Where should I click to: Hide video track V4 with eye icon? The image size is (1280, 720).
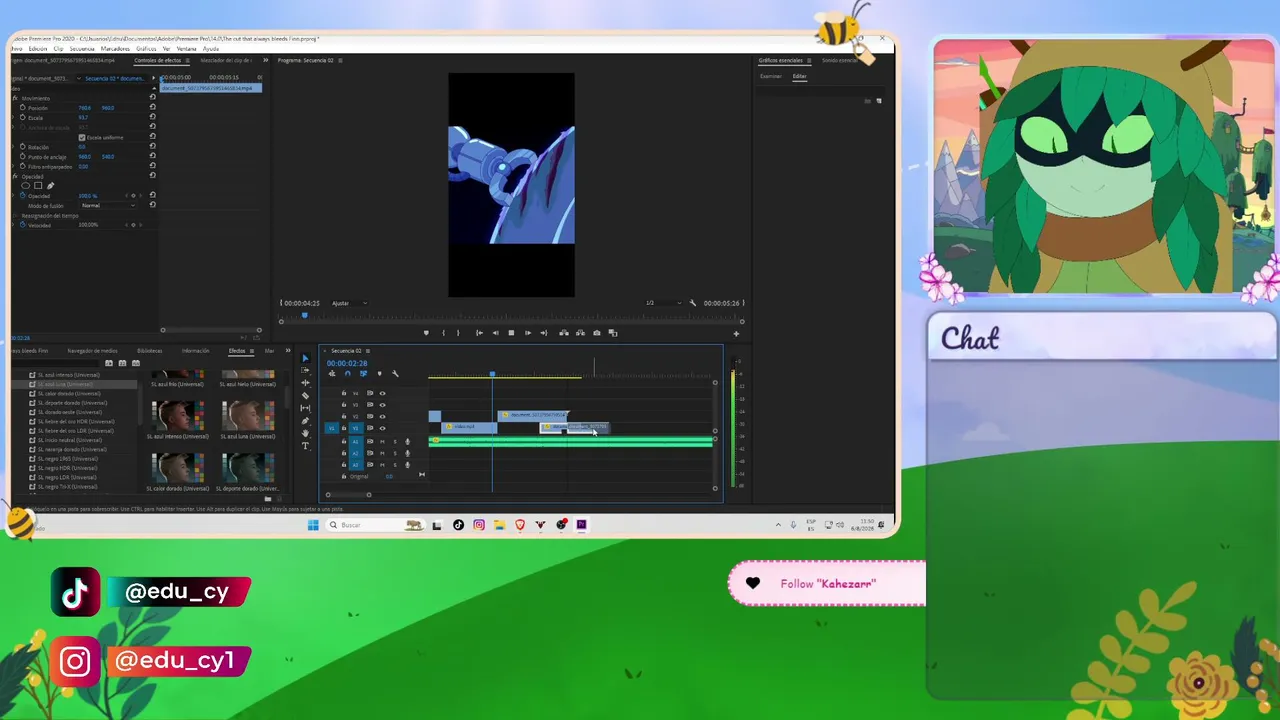(382, 393)
